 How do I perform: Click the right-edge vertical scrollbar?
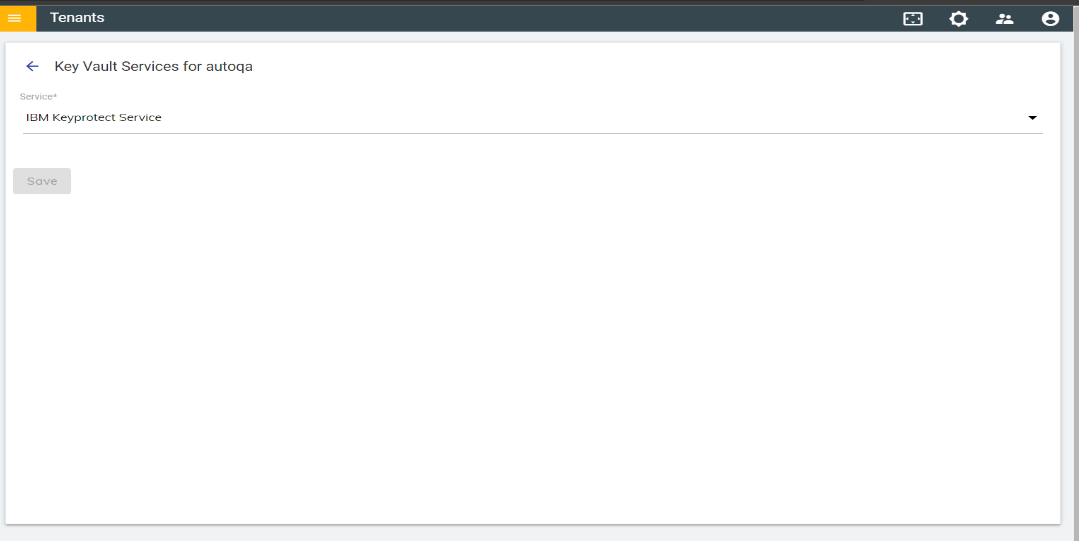pyautogui.click(x=1074, y=280)
